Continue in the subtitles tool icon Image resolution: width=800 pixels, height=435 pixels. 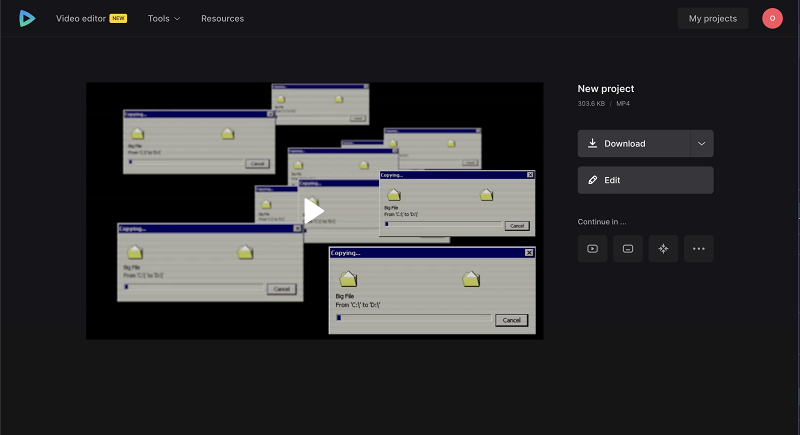(x=628, y=249)
